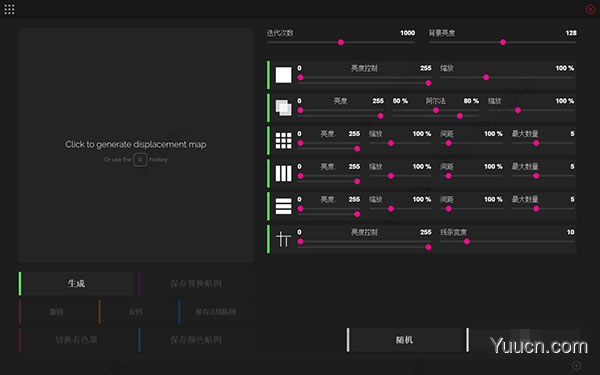This screenshot has height=375, width=600.
Task: Click the 生成 generate button
Action: point(76,284)
